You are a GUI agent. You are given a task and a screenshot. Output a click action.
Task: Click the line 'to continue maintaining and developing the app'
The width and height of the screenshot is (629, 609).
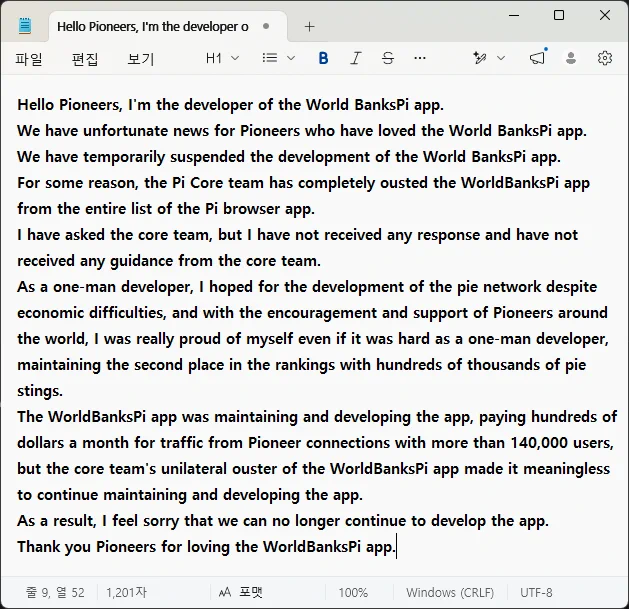(190, 495)
